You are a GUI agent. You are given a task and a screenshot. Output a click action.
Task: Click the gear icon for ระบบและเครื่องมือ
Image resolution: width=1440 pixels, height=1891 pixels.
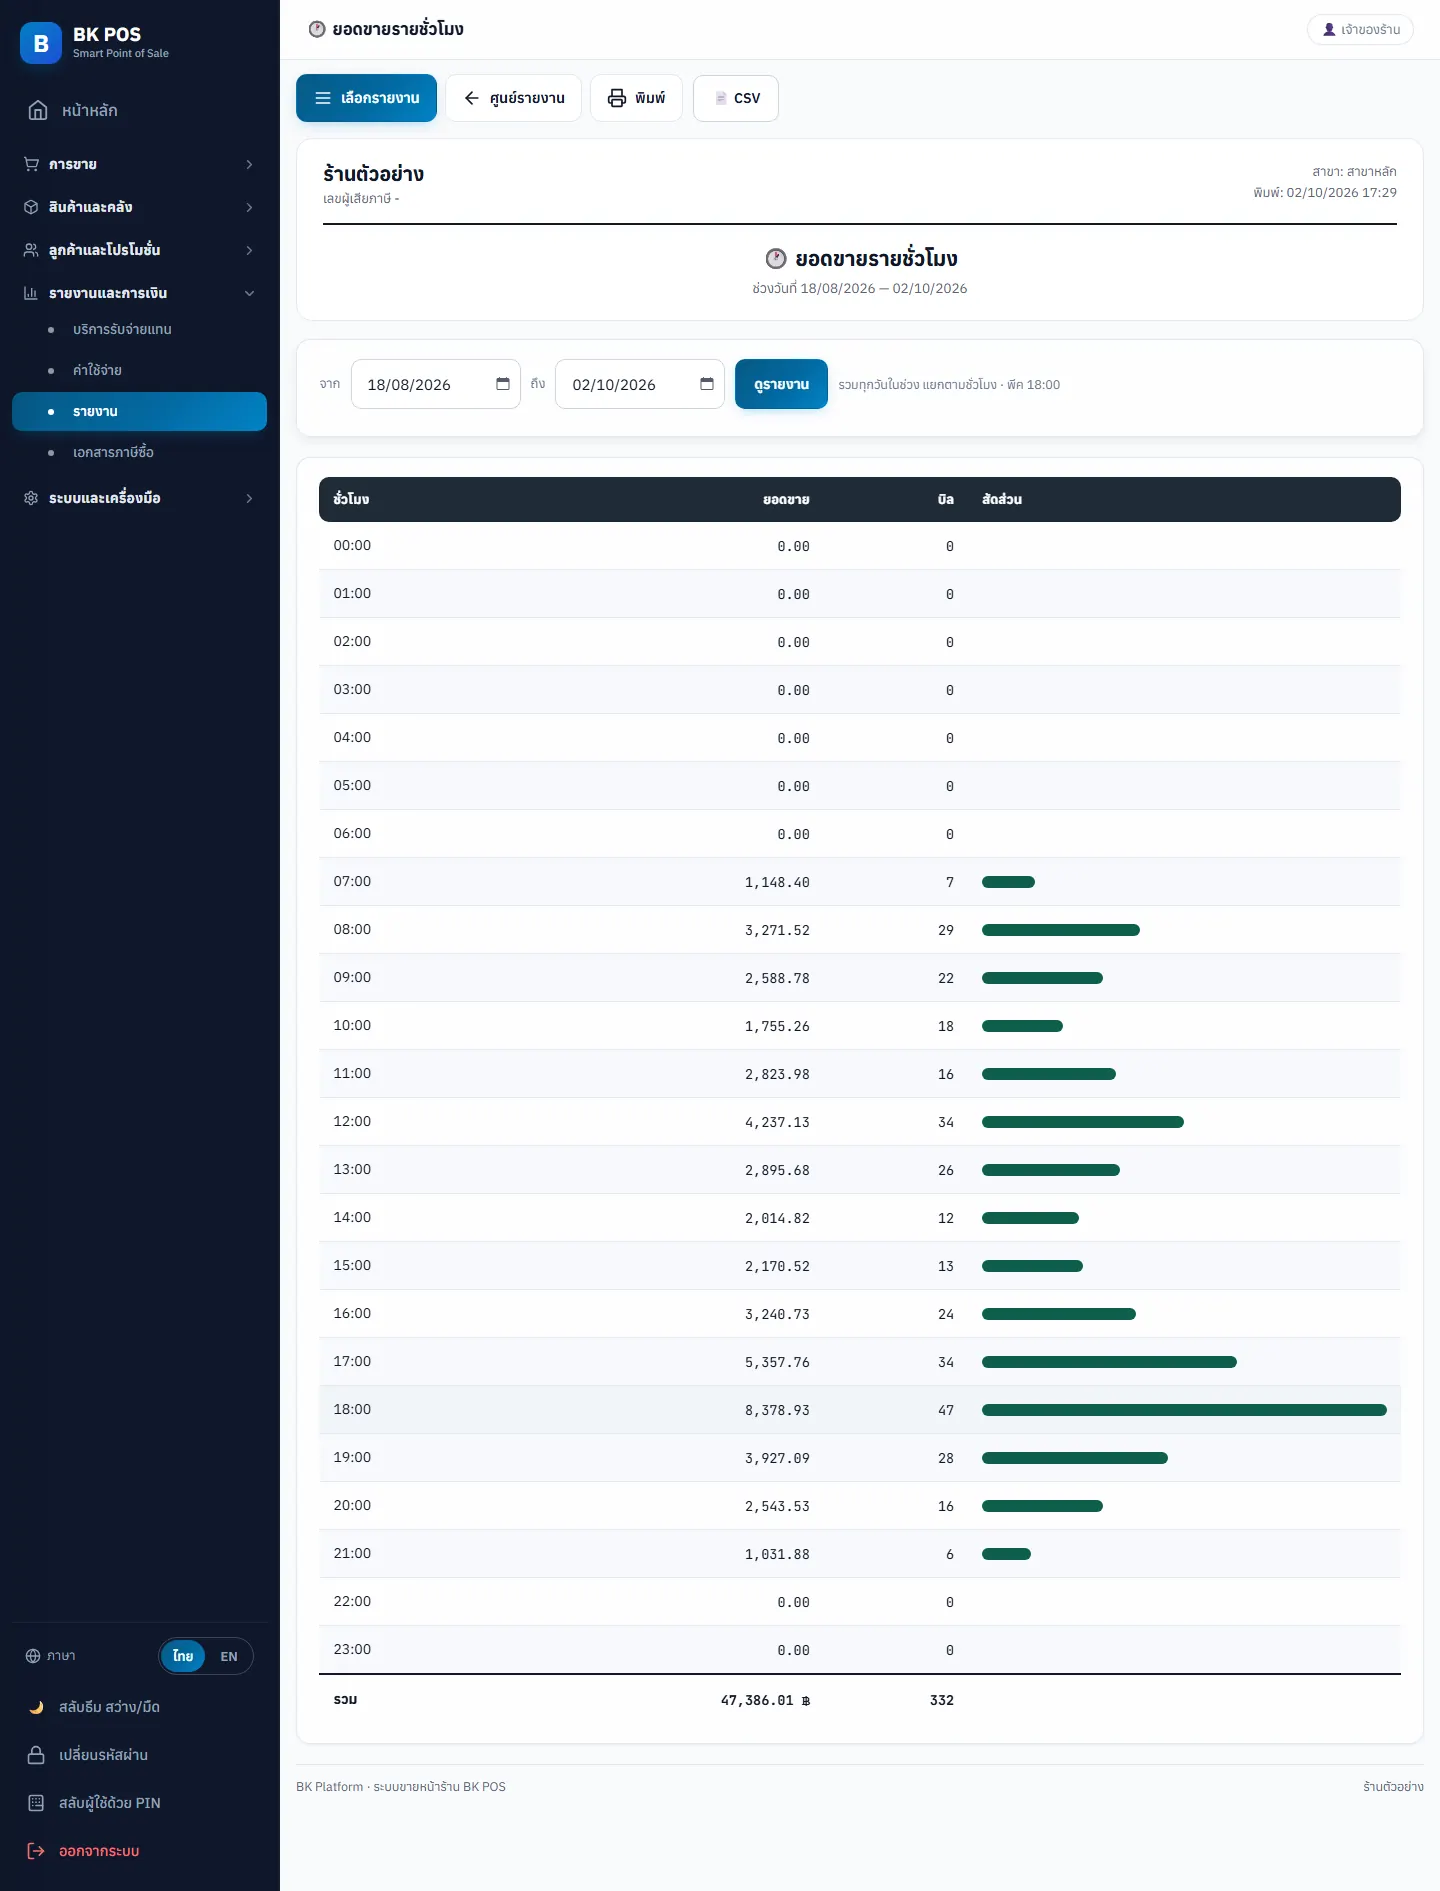(x=31, y=498)
